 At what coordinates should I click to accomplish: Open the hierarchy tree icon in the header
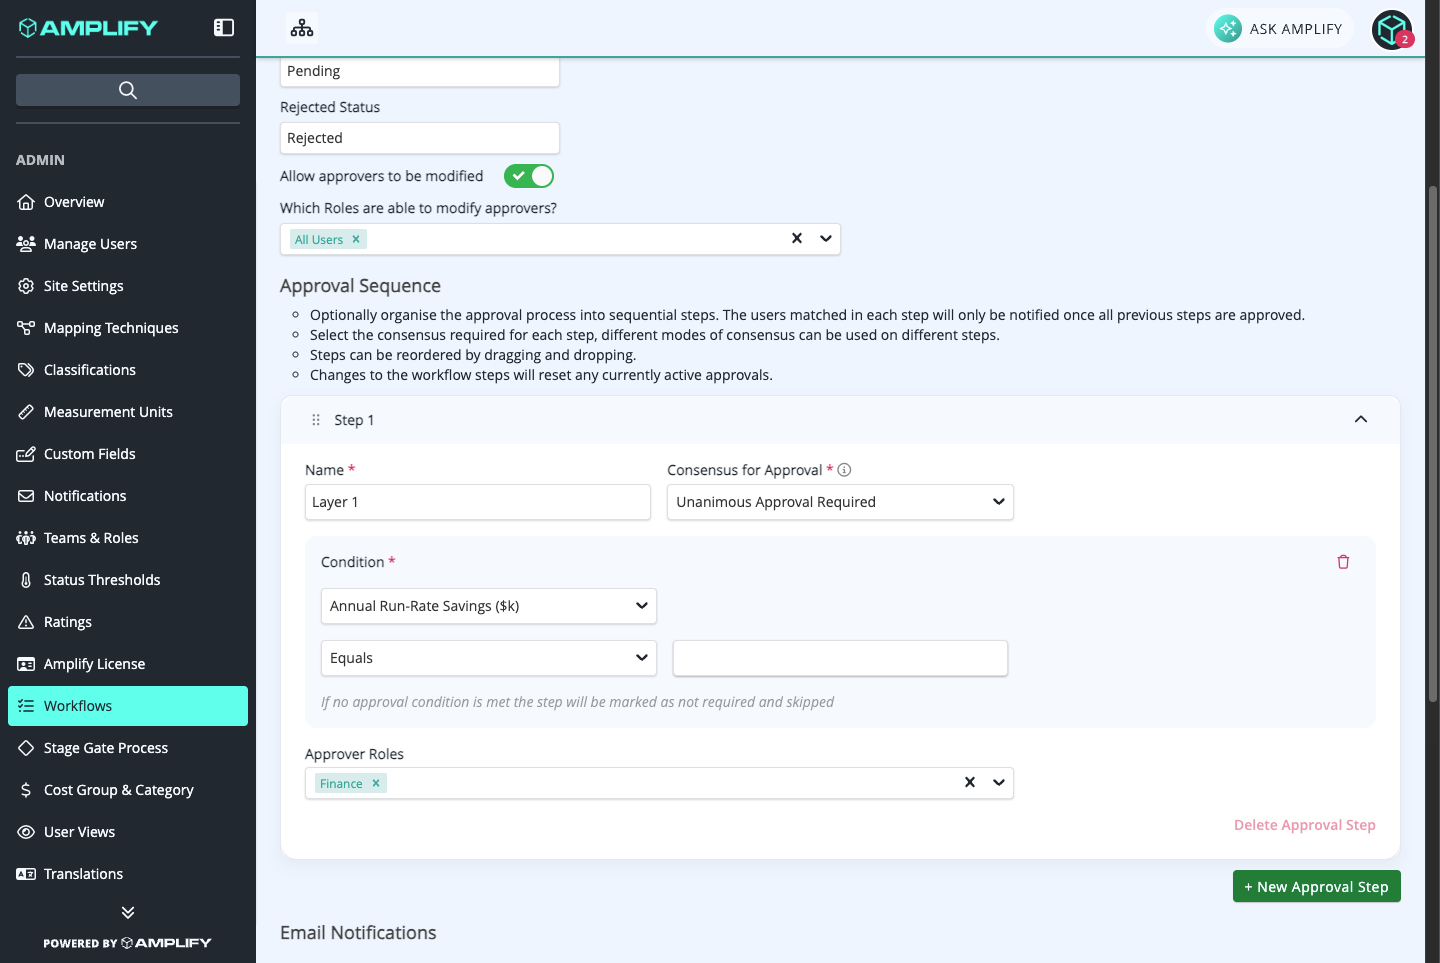click(302, 28)
